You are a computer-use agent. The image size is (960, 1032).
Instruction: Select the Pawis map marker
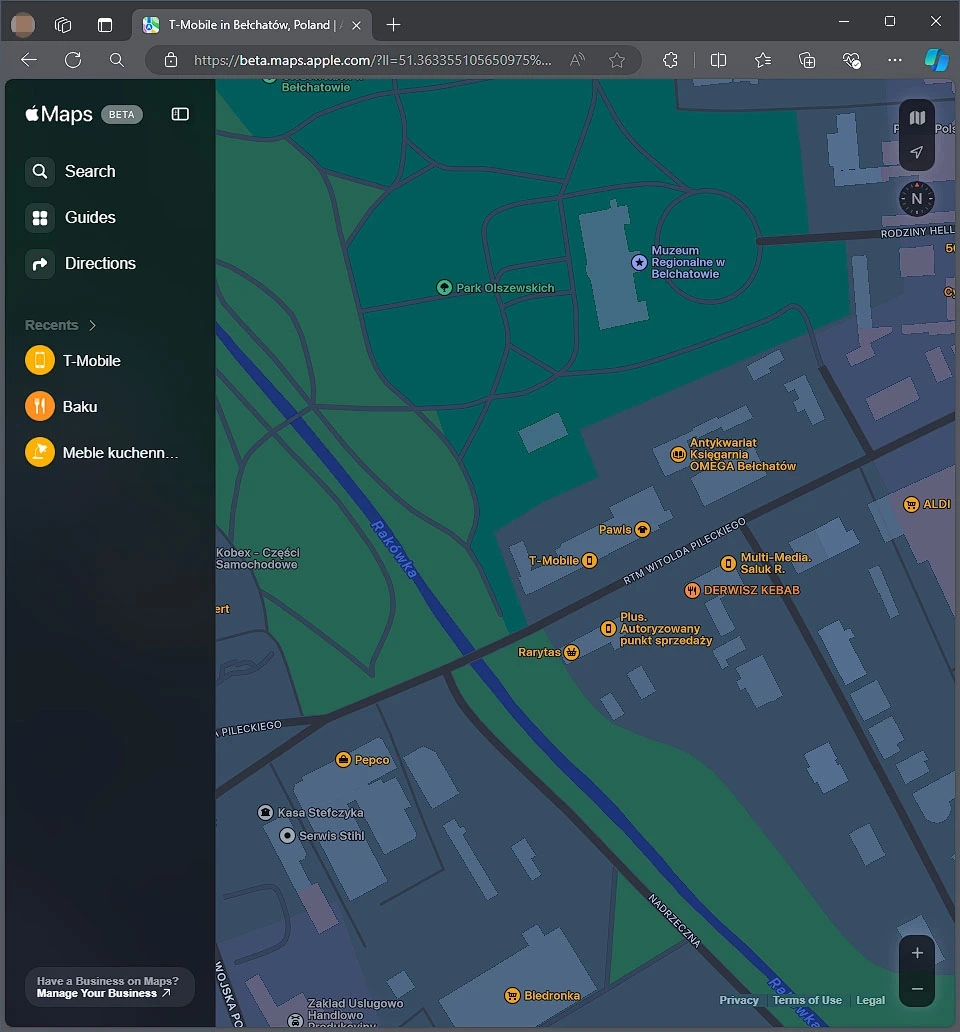click(x=643, y=529)
